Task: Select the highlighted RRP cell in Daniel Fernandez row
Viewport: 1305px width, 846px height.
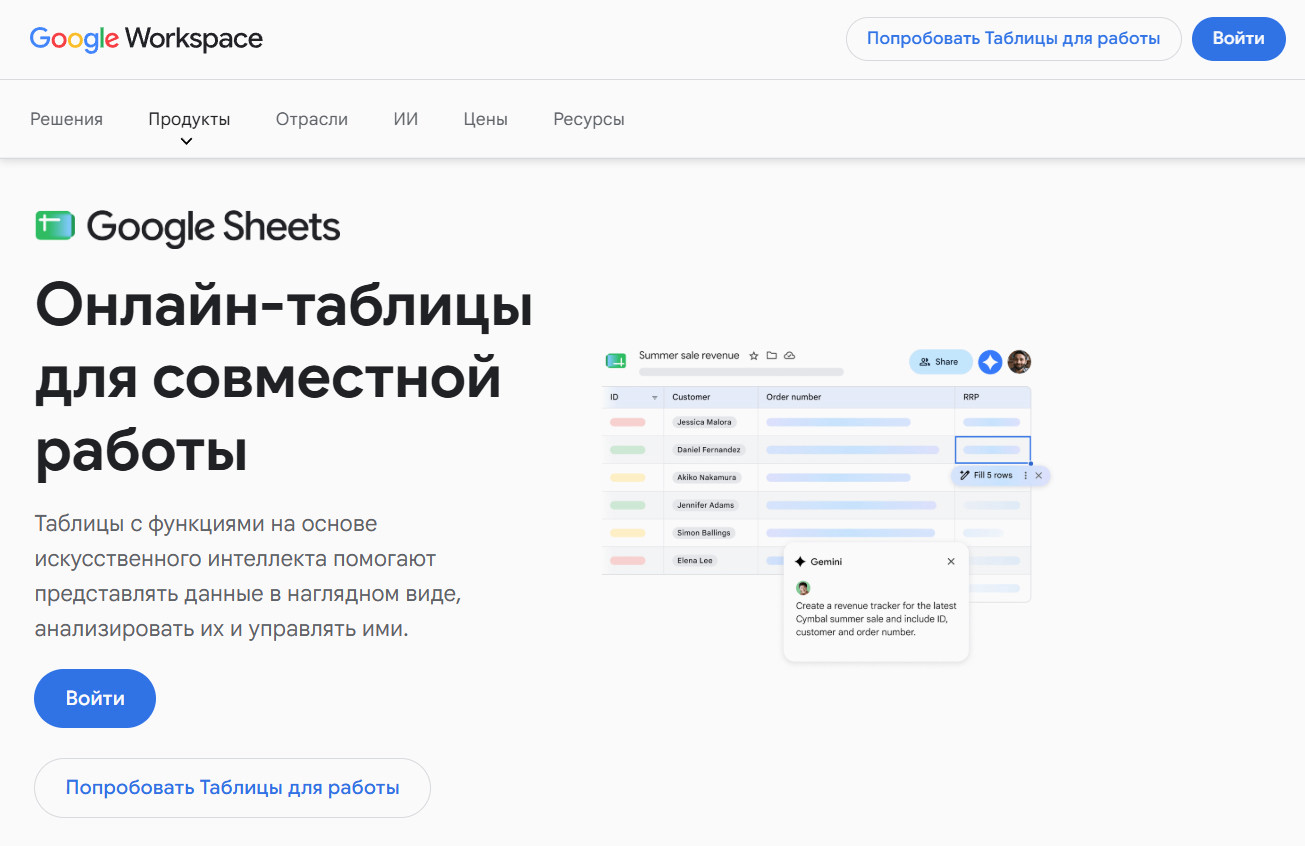Action: (x=992, y=450)
